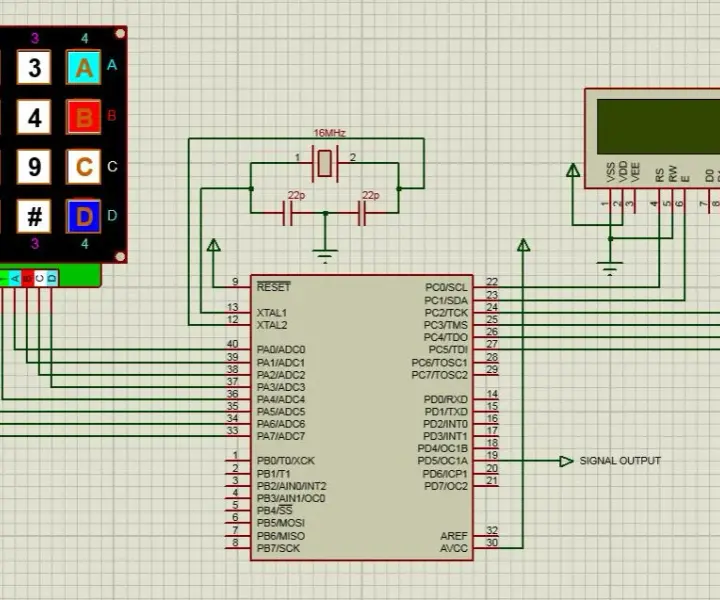Screen dimensions: 720x600
Task: Click the 16MHz crystal value label
Action: point(329,133)
